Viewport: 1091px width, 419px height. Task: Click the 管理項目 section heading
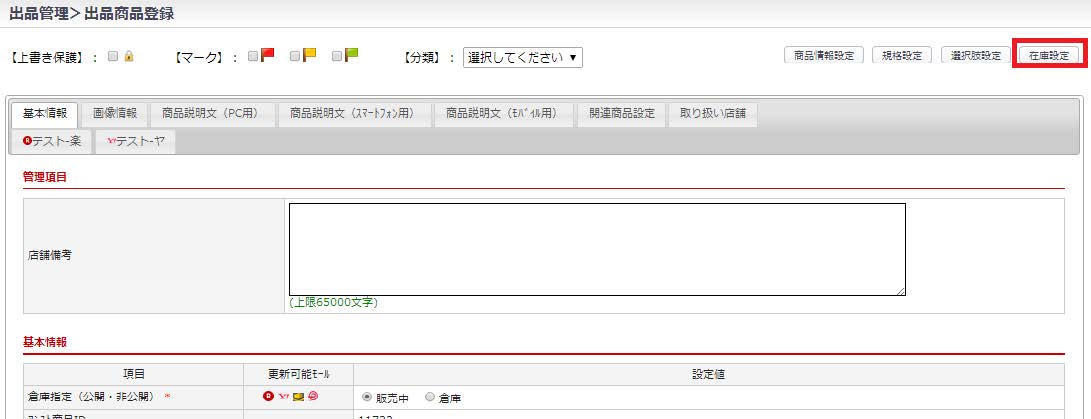45,177
